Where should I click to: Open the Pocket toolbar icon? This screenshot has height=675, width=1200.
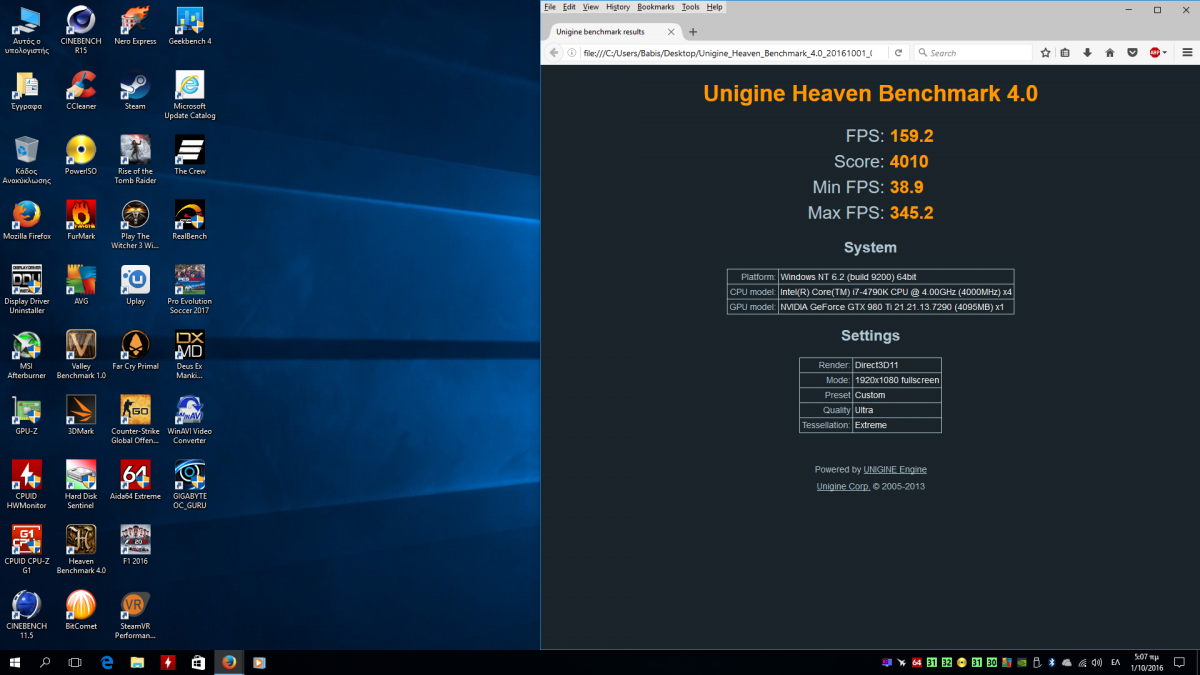point(1132,53)
